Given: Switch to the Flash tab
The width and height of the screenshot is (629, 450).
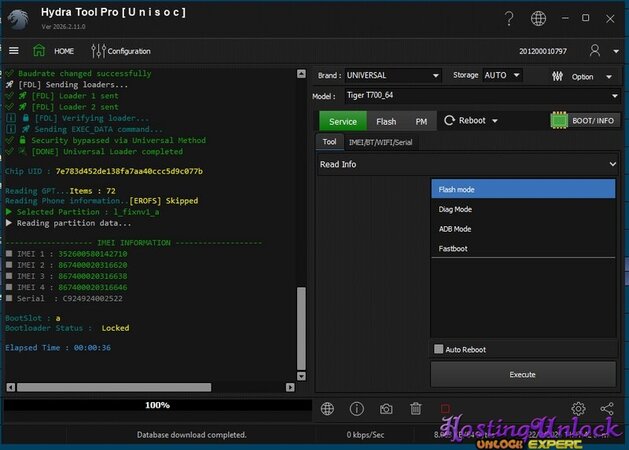Looking at the screenshot, I should [x=386, y=121].
